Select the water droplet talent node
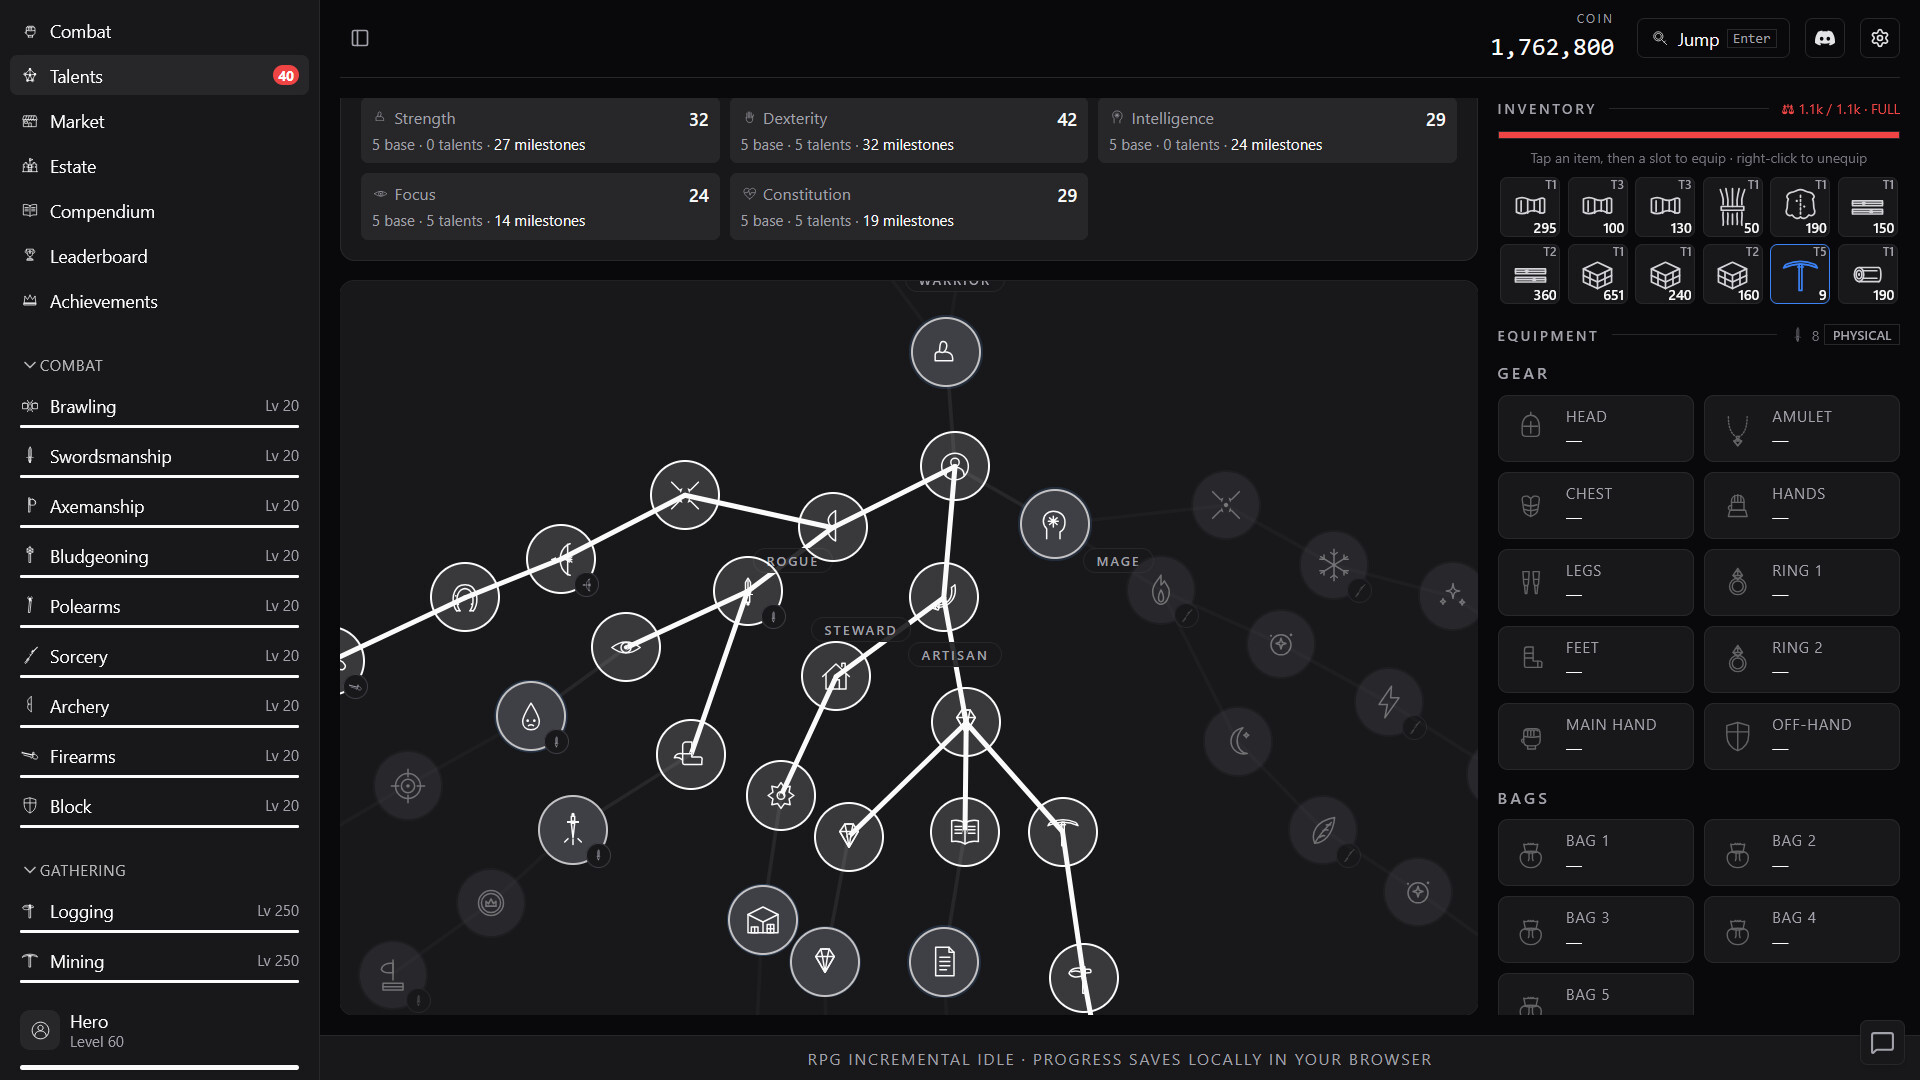This screenshot has width=1920, height=1080. 531,716
